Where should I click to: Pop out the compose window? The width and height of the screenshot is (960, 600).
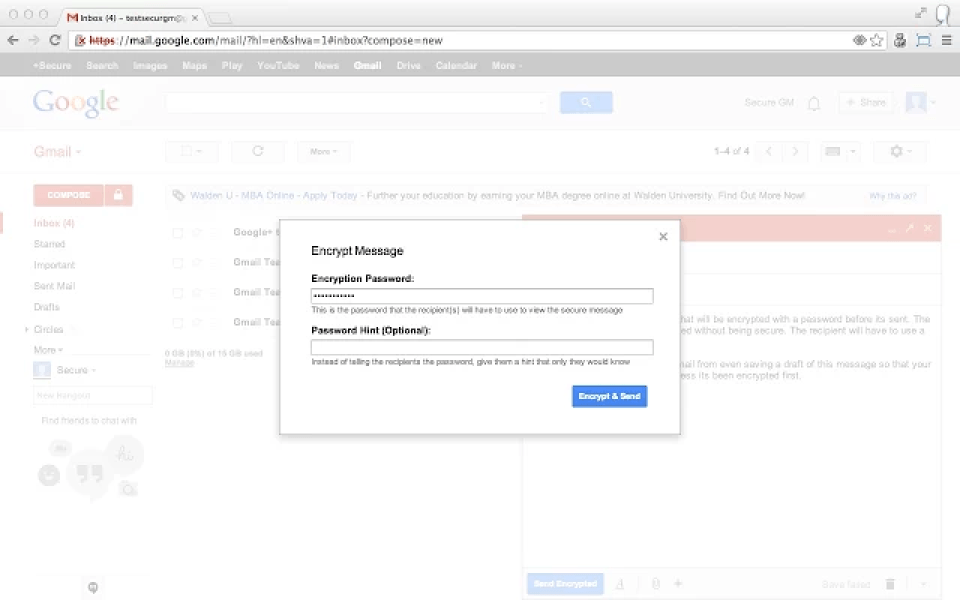(x=910, y=228)
